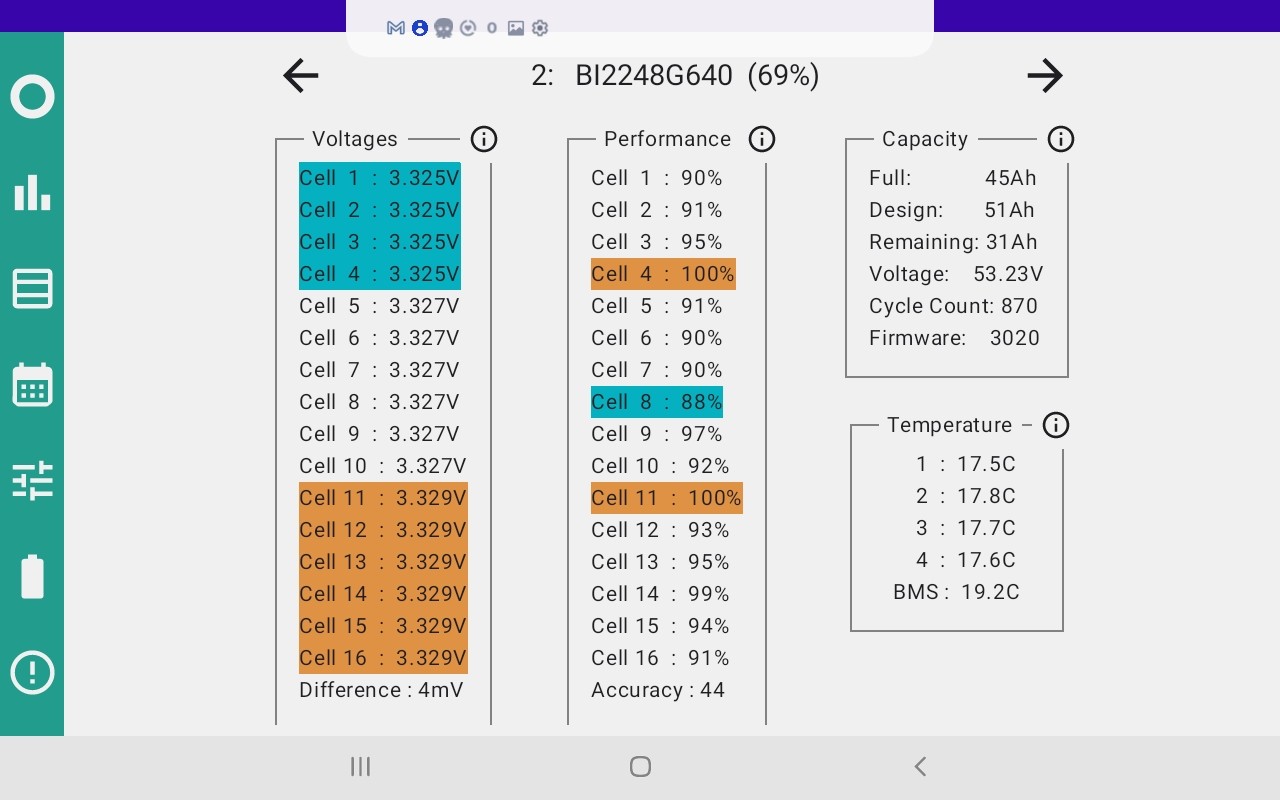This screenshot has height=800, width=1280.
Task: Select highlighted Cell 4 : 100% performance row
Action: coord(663,274)
